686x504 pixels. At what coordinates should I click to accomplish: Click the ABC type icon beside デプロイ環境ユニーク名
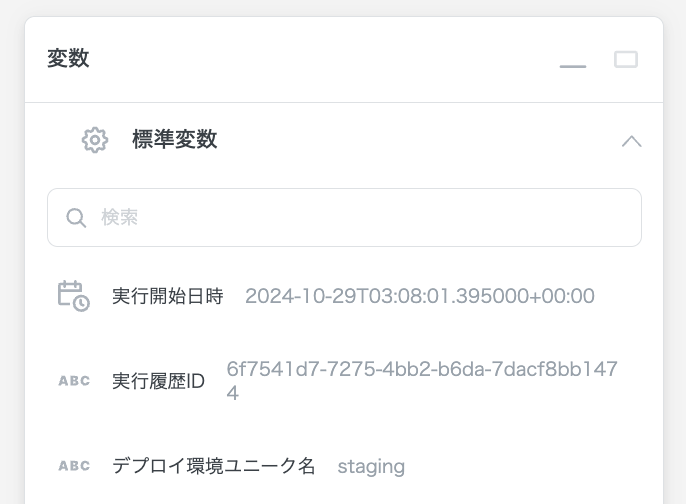click(74, 466)
